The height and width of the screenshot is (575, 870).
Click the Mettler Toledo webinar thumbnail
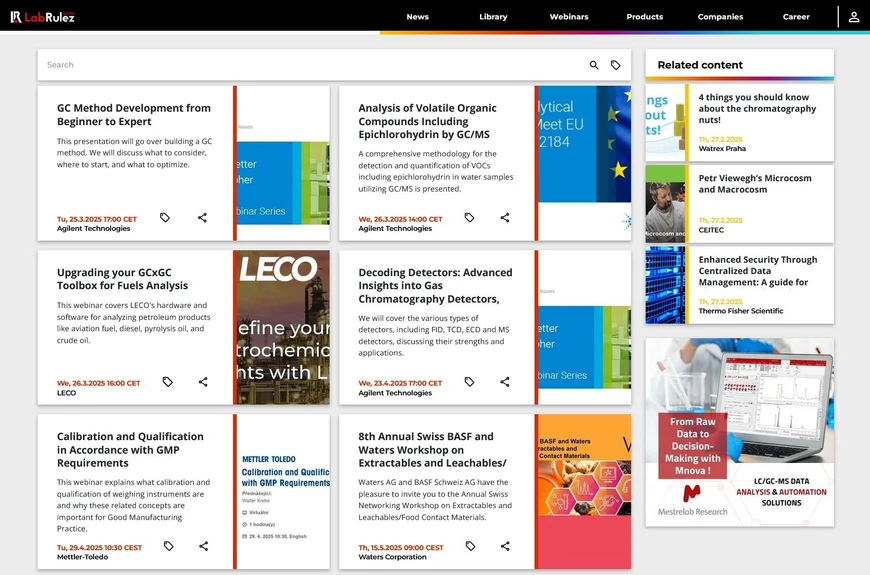[283, 491]
